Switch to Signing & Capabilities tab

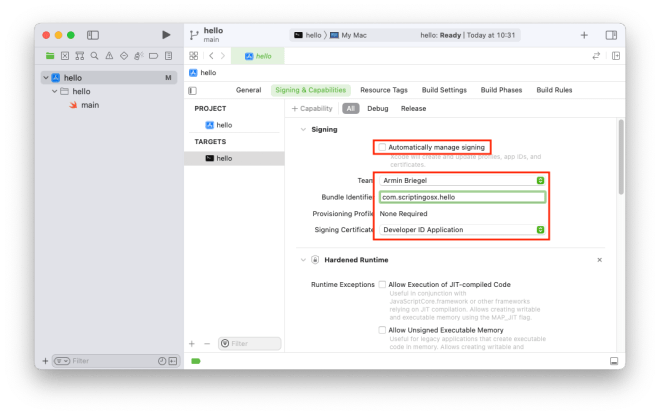(x=311, y=90)
